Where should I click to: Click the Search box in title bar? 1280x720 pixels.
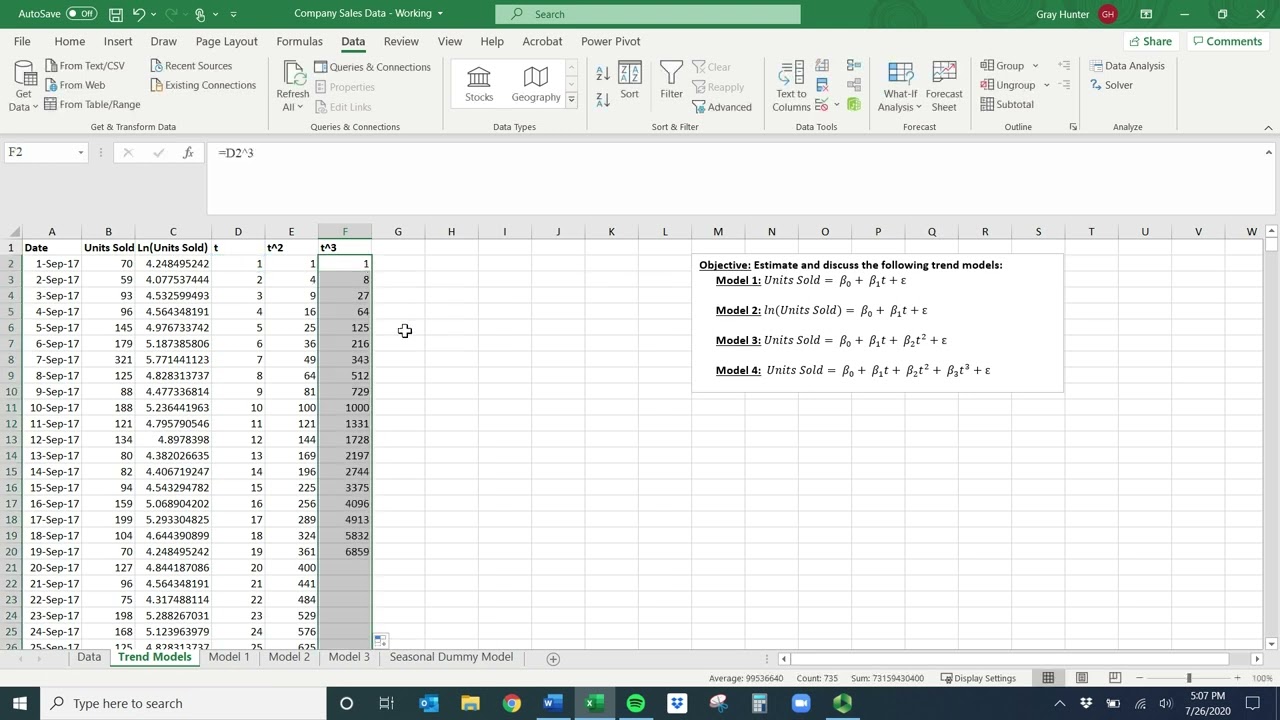[x=648, y=14]
